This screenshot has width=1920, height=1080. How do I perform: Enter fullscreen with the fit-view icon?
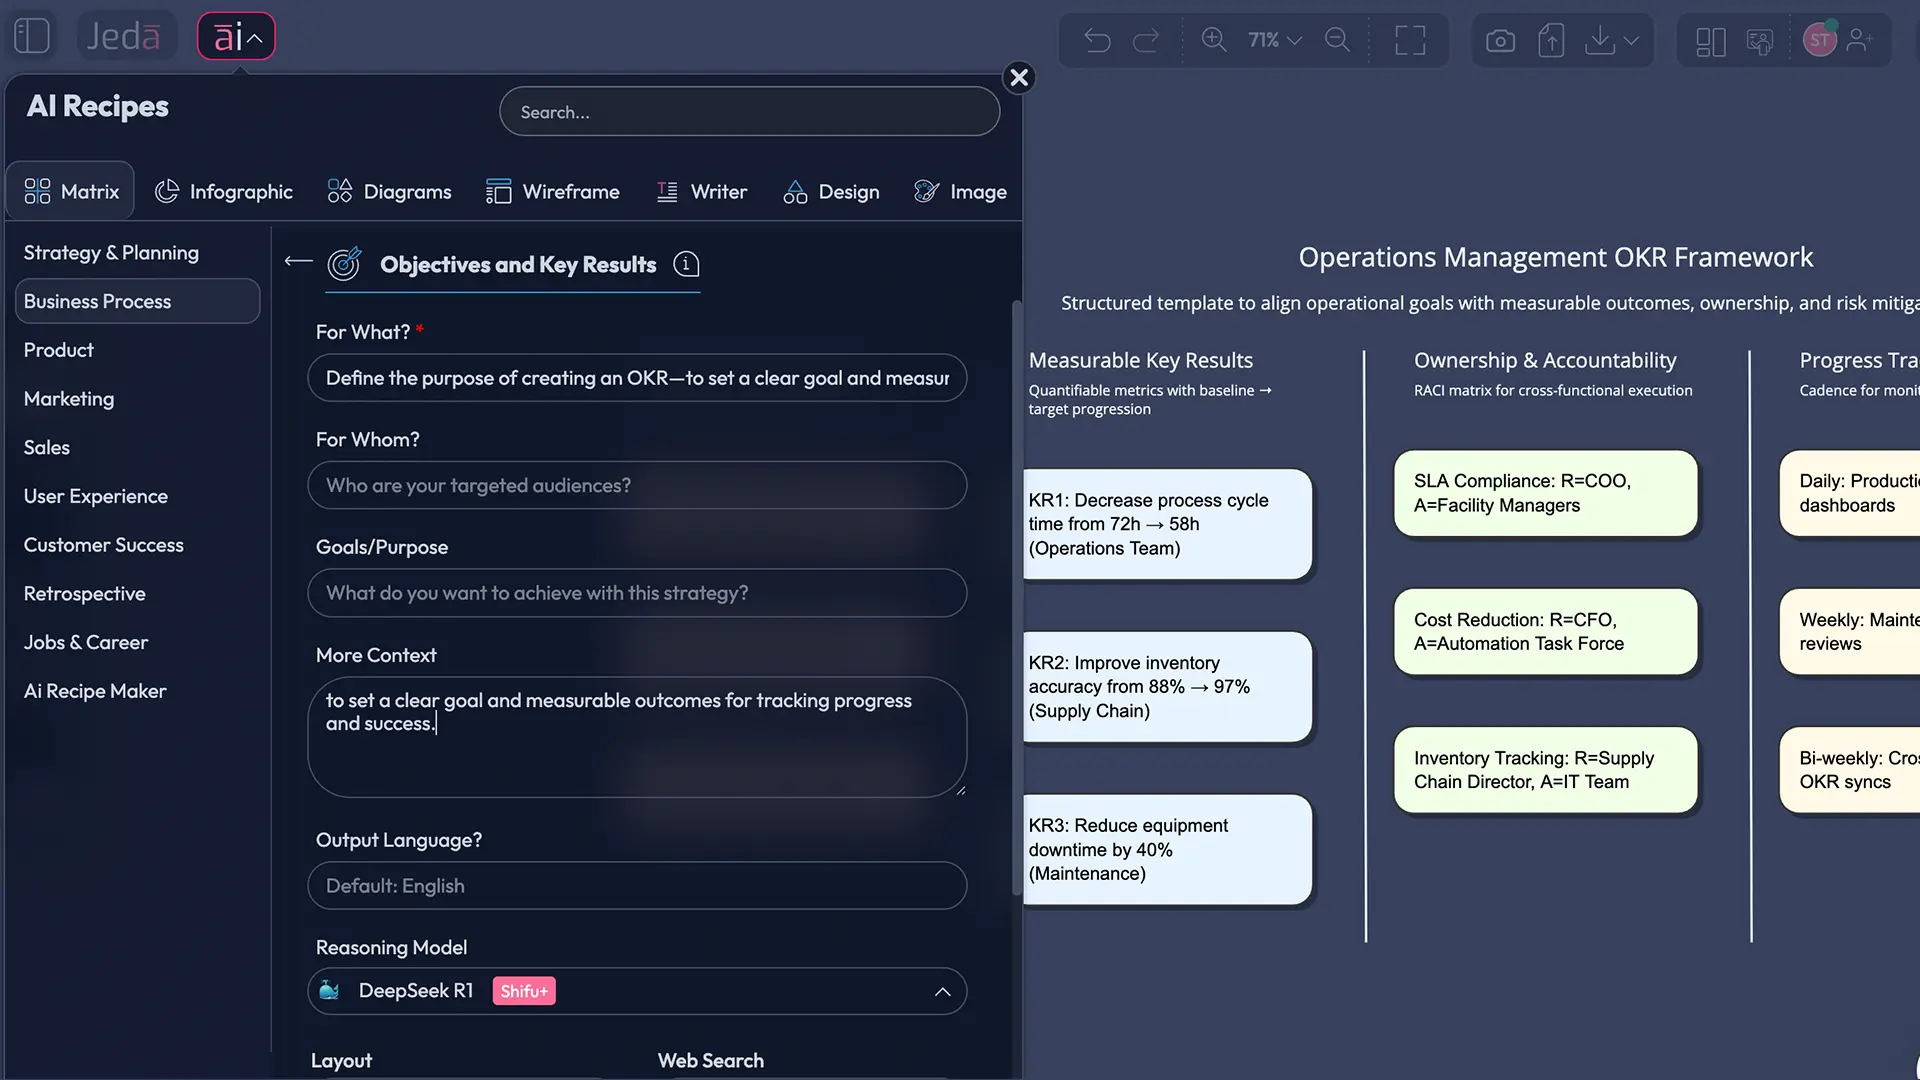[1410, 40]
